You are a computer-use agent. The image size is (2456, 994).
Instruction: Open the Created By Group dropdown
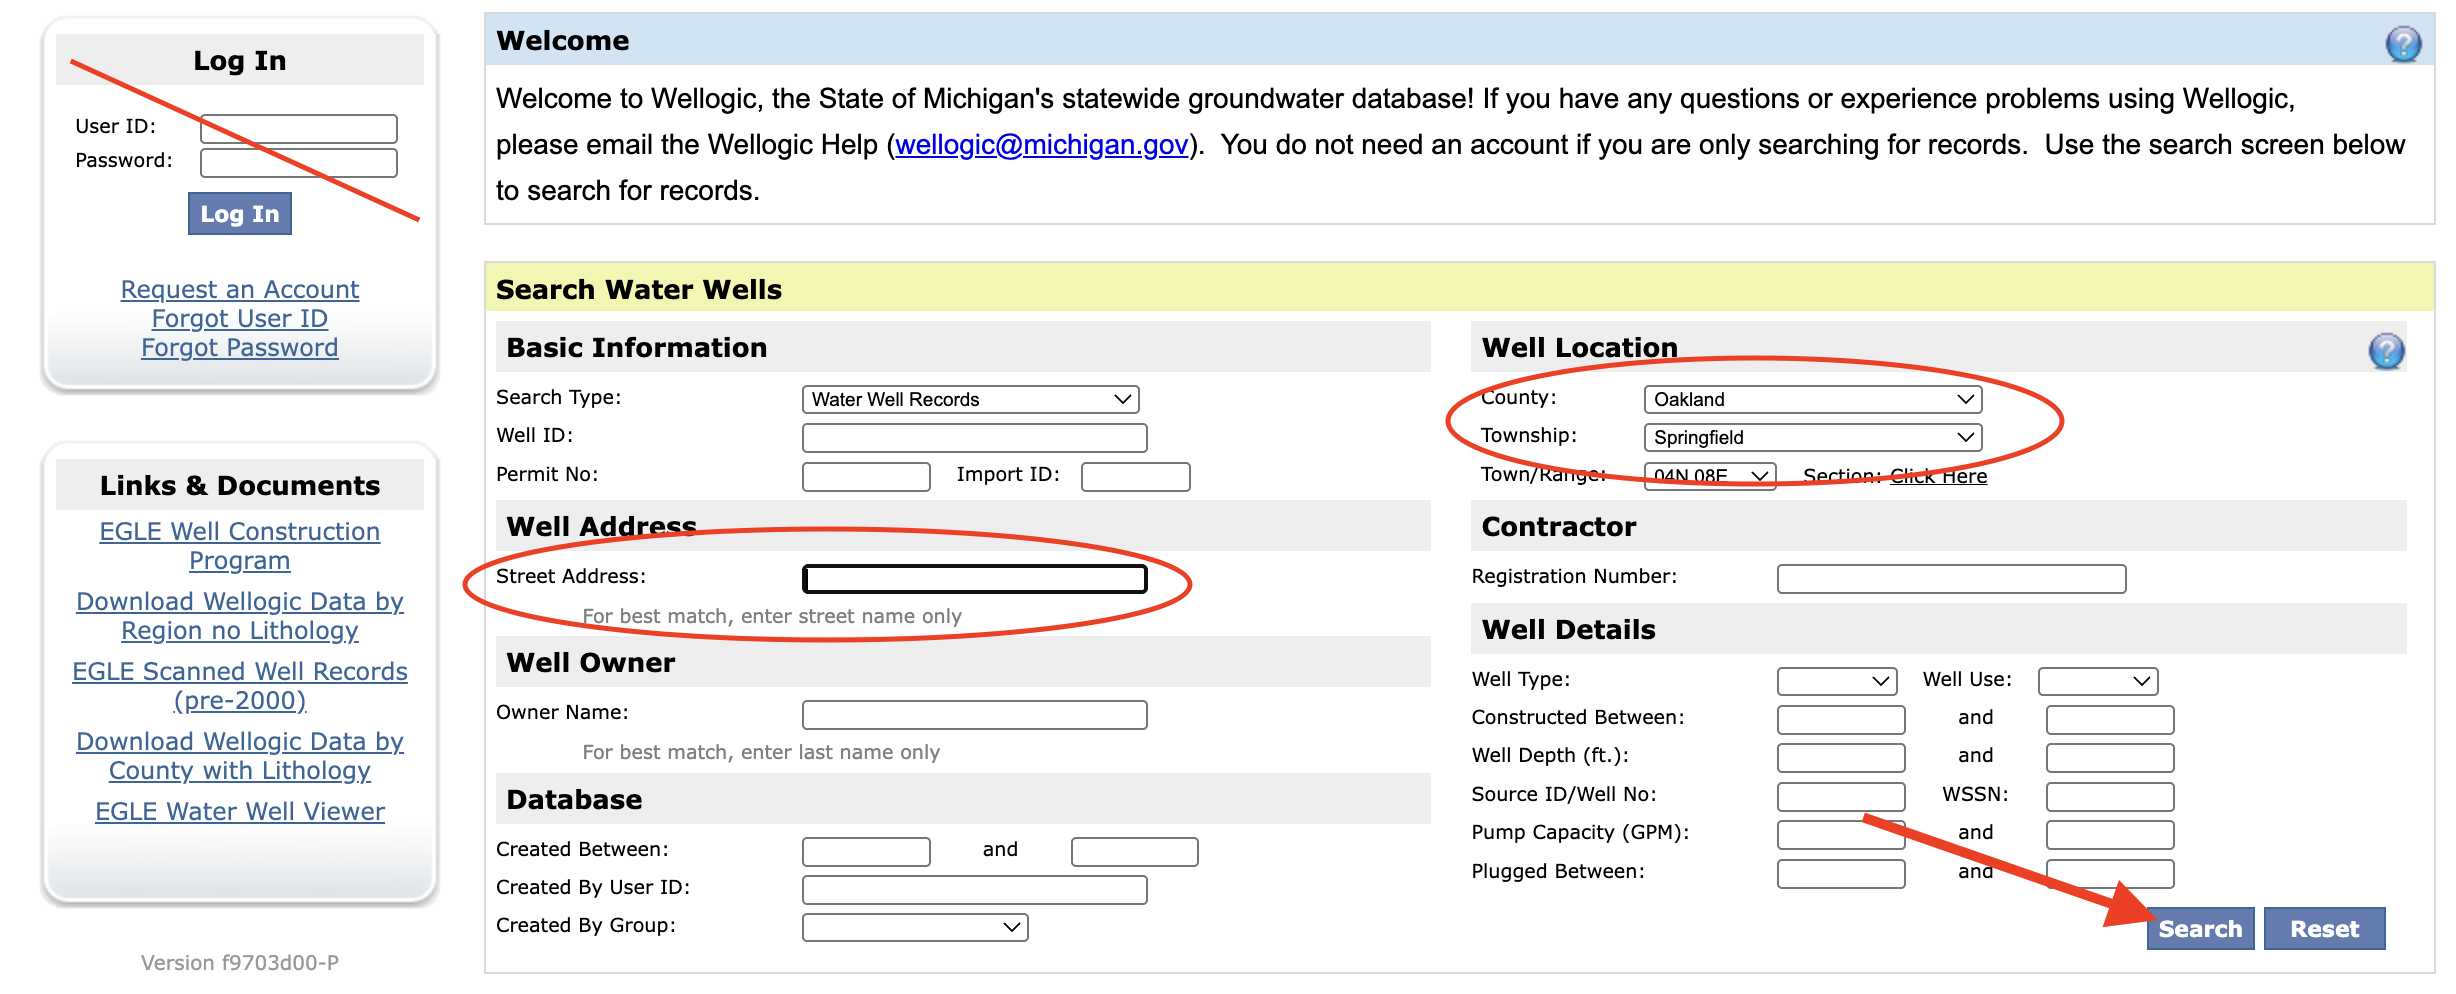click(x=915, y=927)
